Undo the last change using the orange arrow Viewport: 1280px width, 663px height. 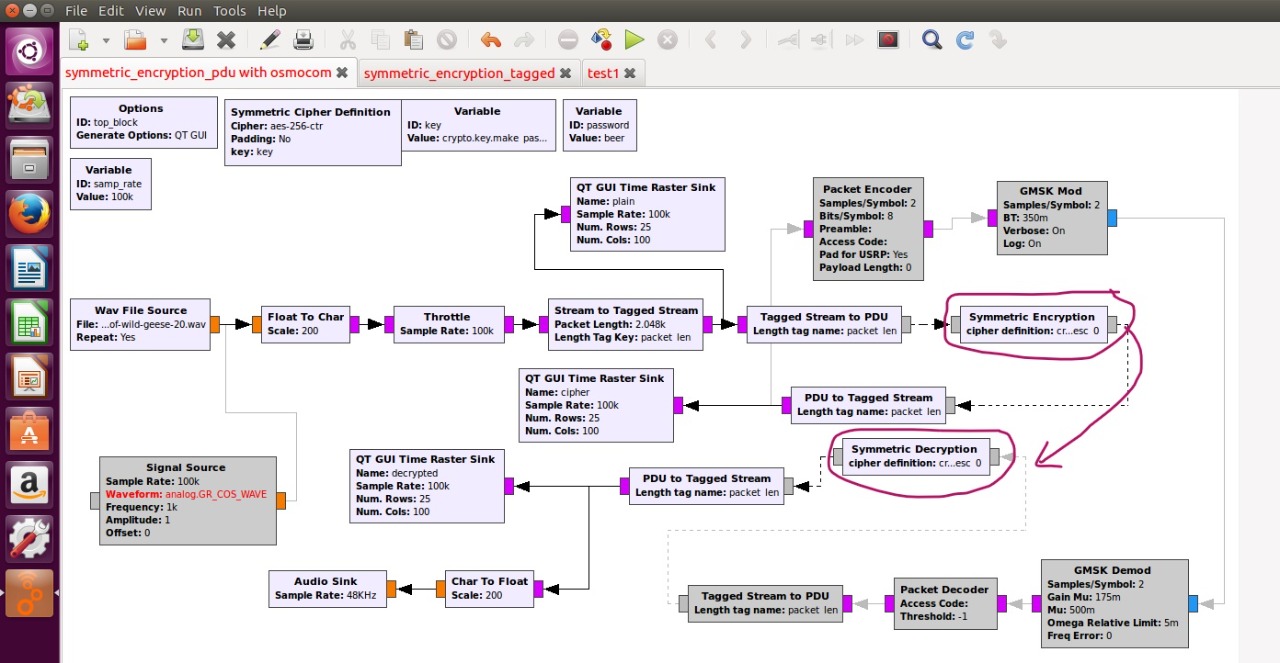490,40
